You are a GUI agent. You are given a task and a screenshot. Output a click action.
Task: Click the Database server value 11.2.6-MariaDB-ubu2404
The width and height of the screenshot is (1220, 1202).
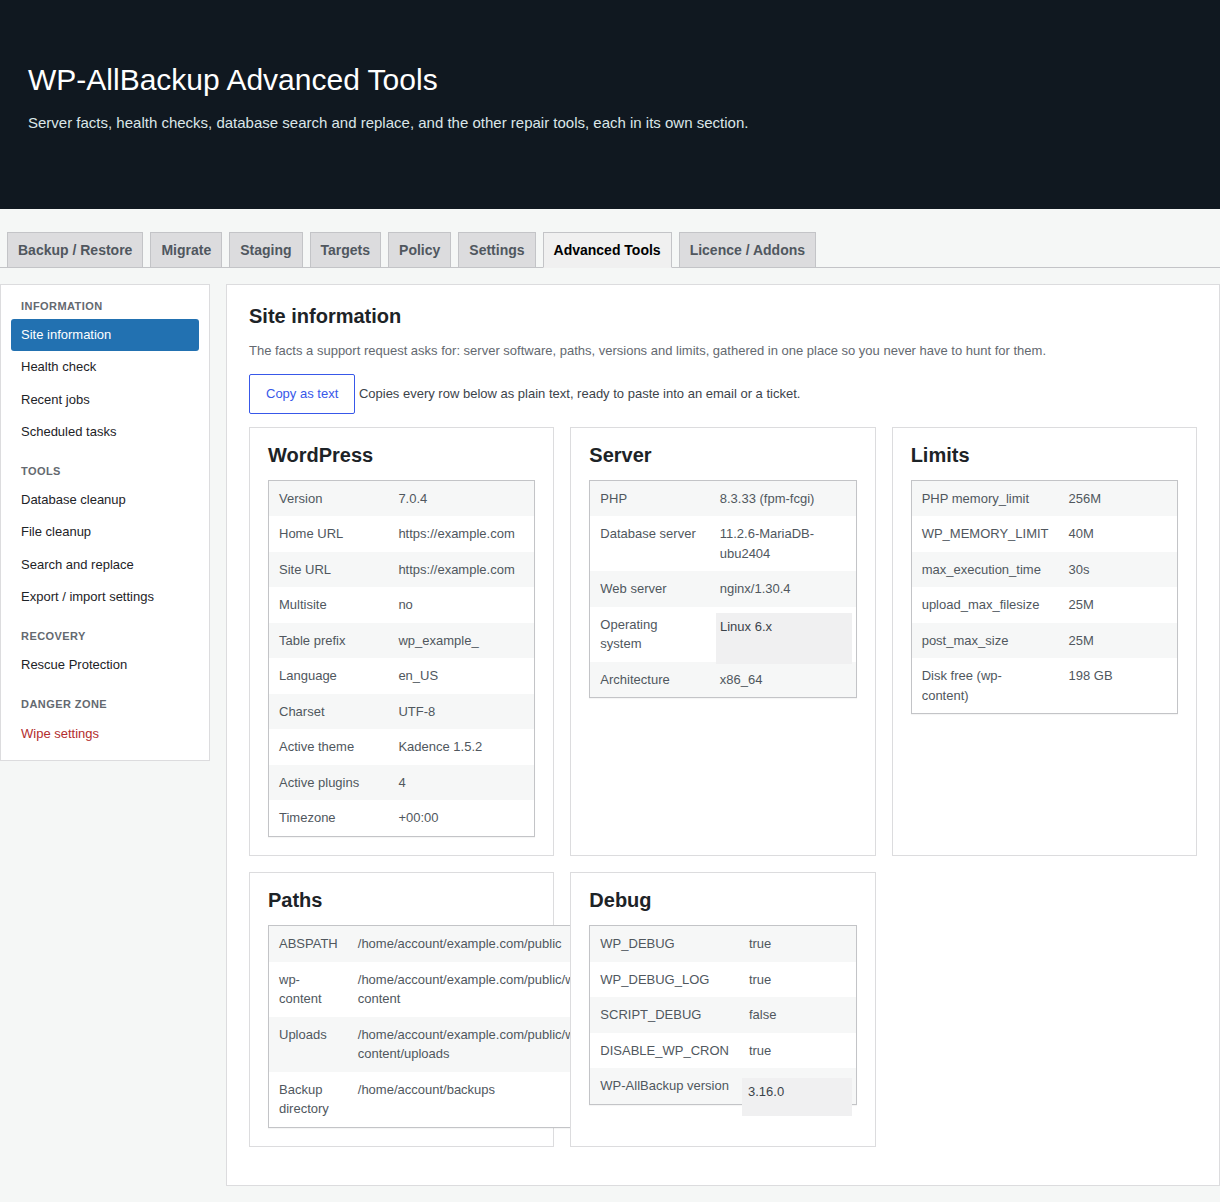click(x=767, y=544)
